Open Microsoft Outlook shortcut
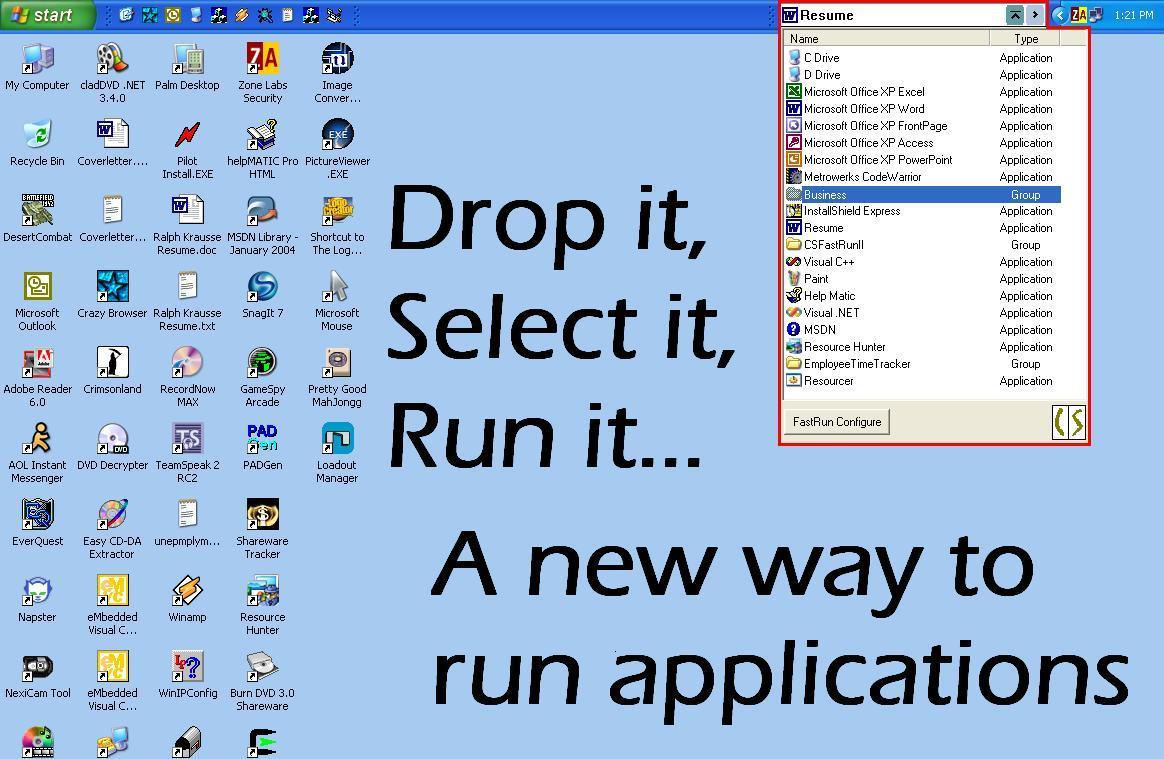 tap(37, 301)
